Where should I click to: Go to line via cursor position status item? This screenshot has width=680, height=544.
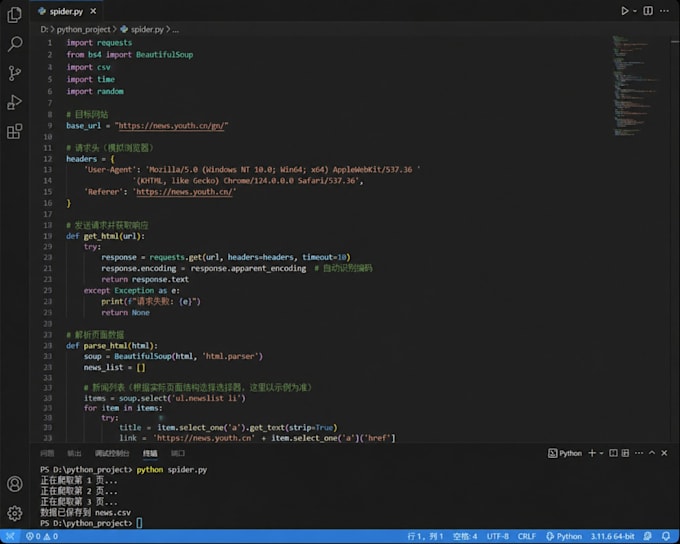click(425, 537)
